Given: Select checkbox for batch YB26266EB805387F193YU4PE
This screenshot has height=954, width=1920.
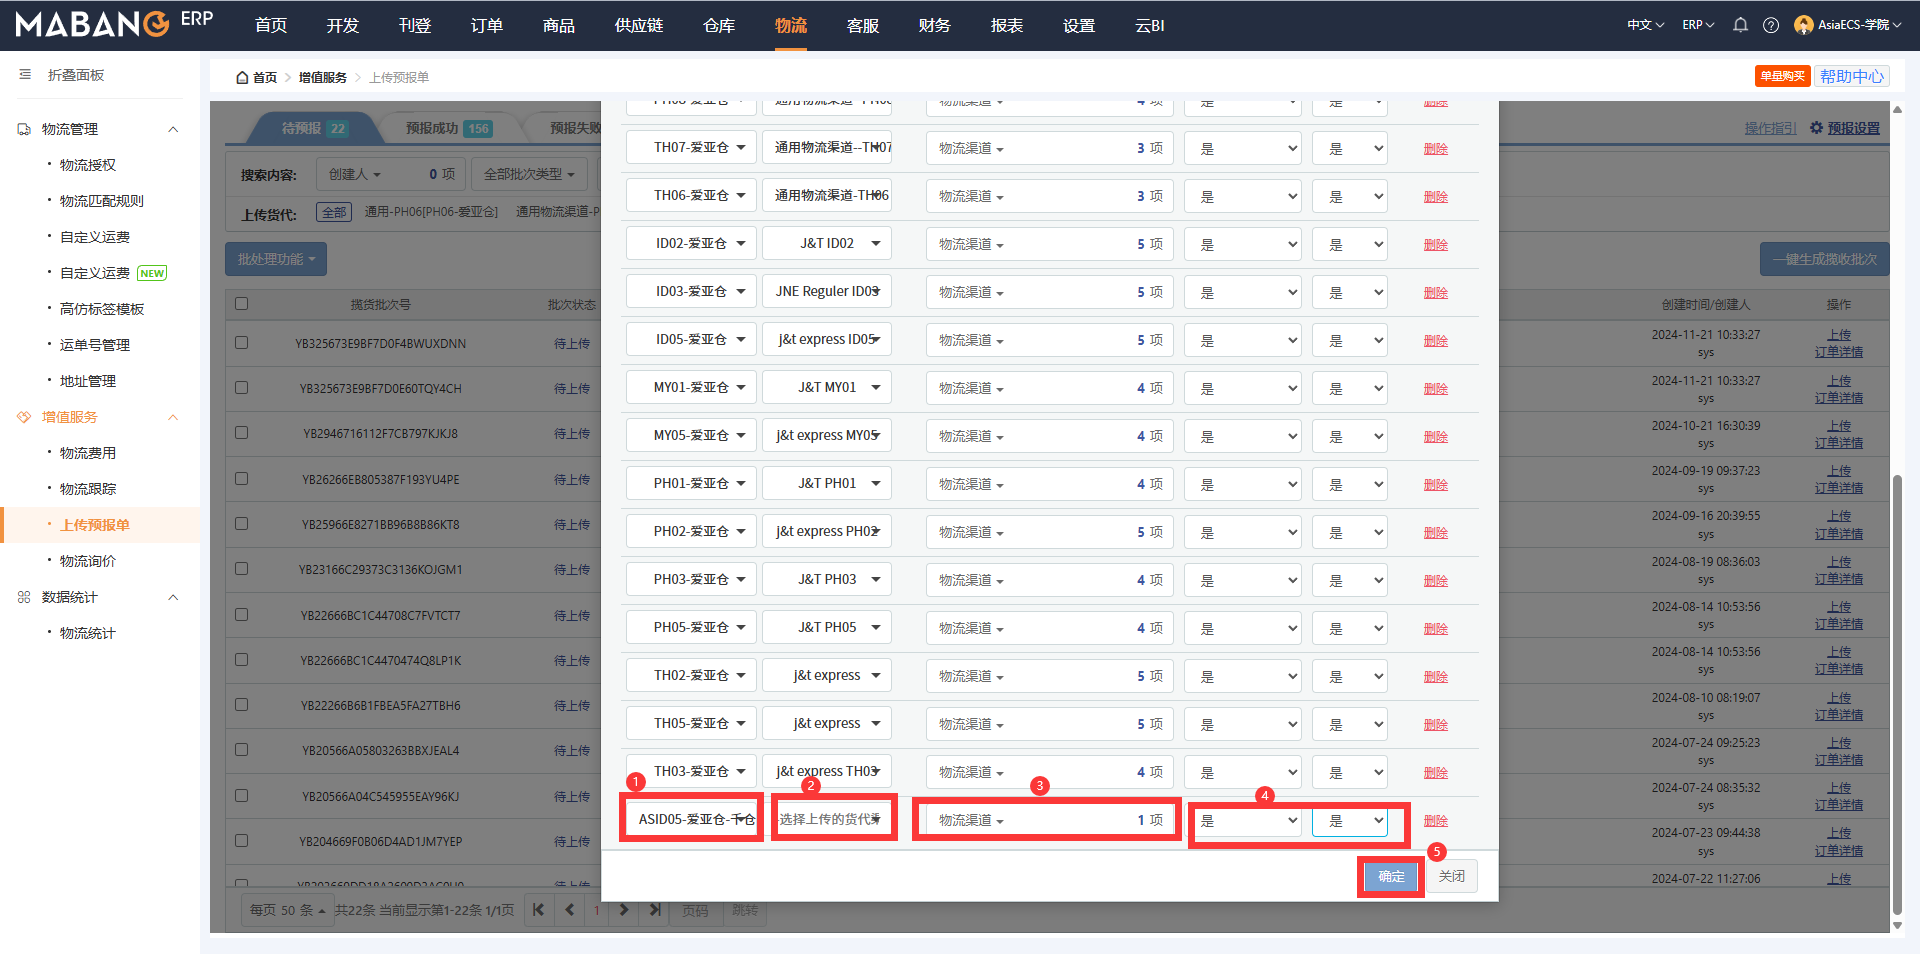Looking at the screenshot, I should [241, 478].
